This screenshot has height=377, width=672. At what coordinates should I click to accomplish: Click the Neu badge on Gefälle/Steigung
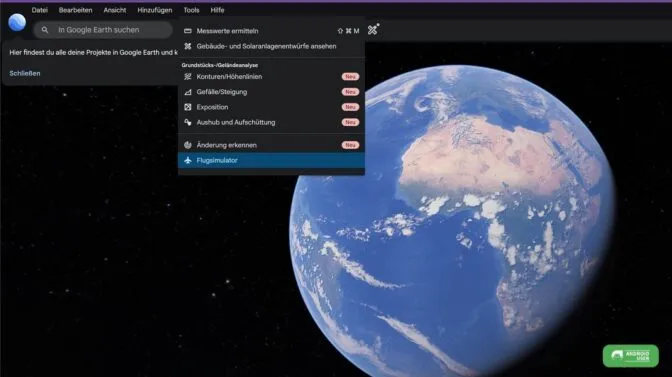350,92
